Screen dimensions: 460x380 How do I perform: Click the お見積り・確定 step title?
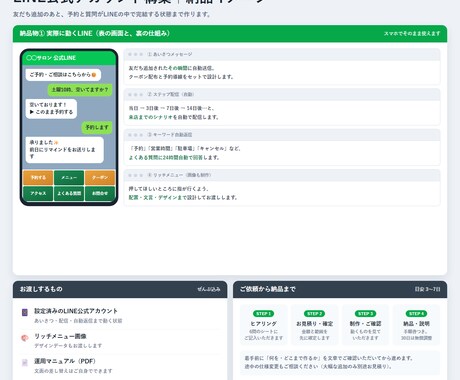click(314, 324)
